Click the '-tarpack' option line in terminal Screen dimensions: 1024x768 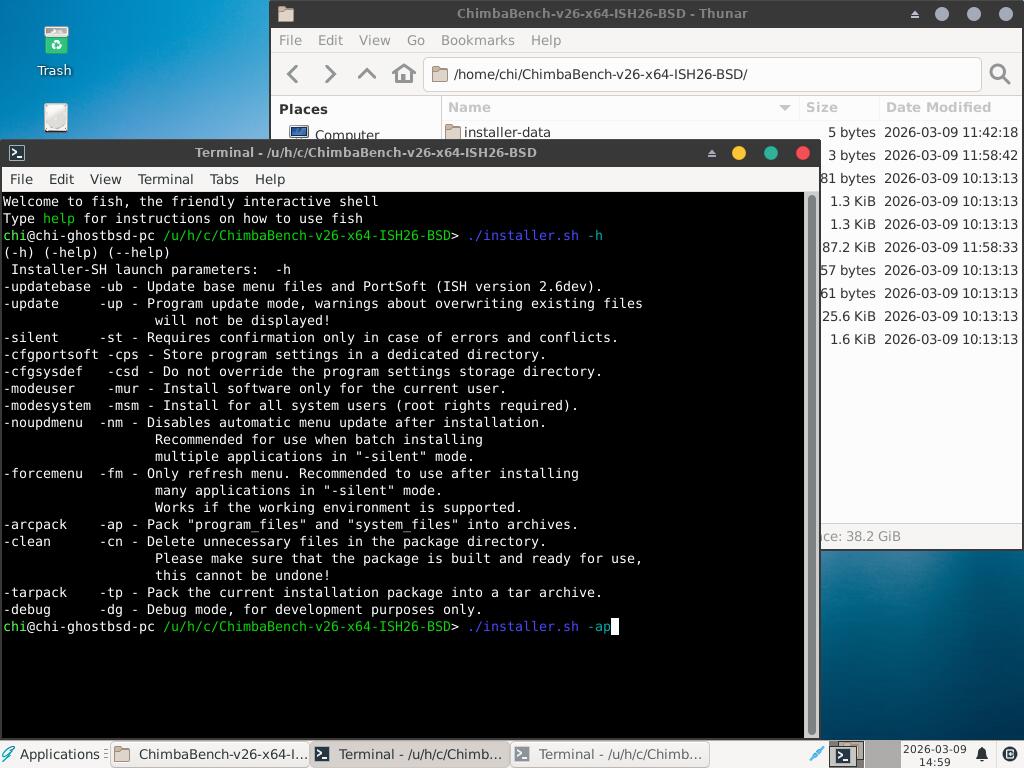click(x=302, y=592)
